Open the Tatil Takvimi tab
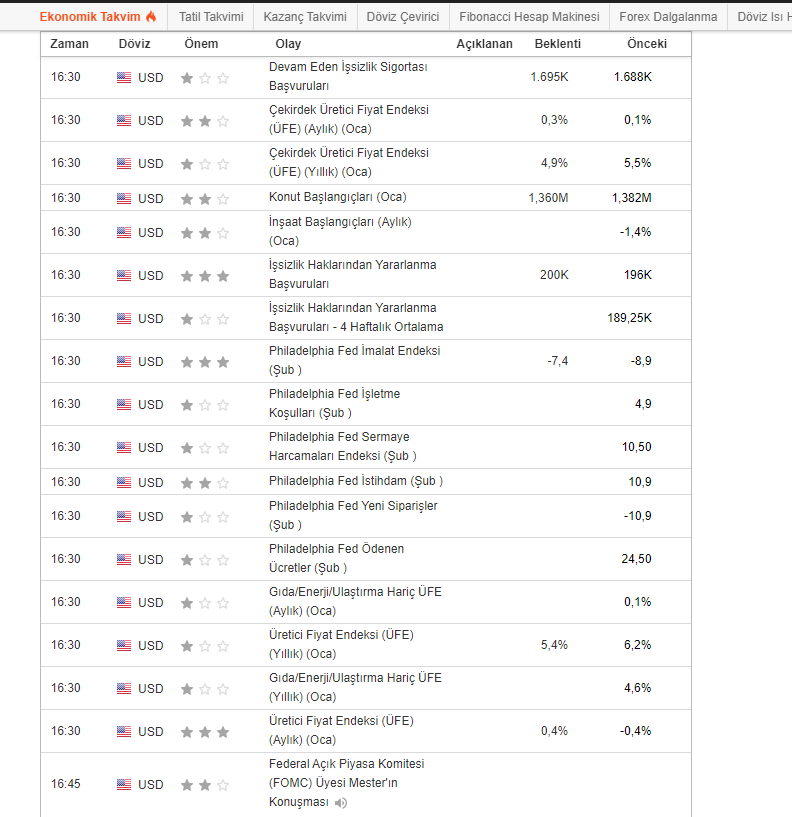 click(x=211, y=17)
